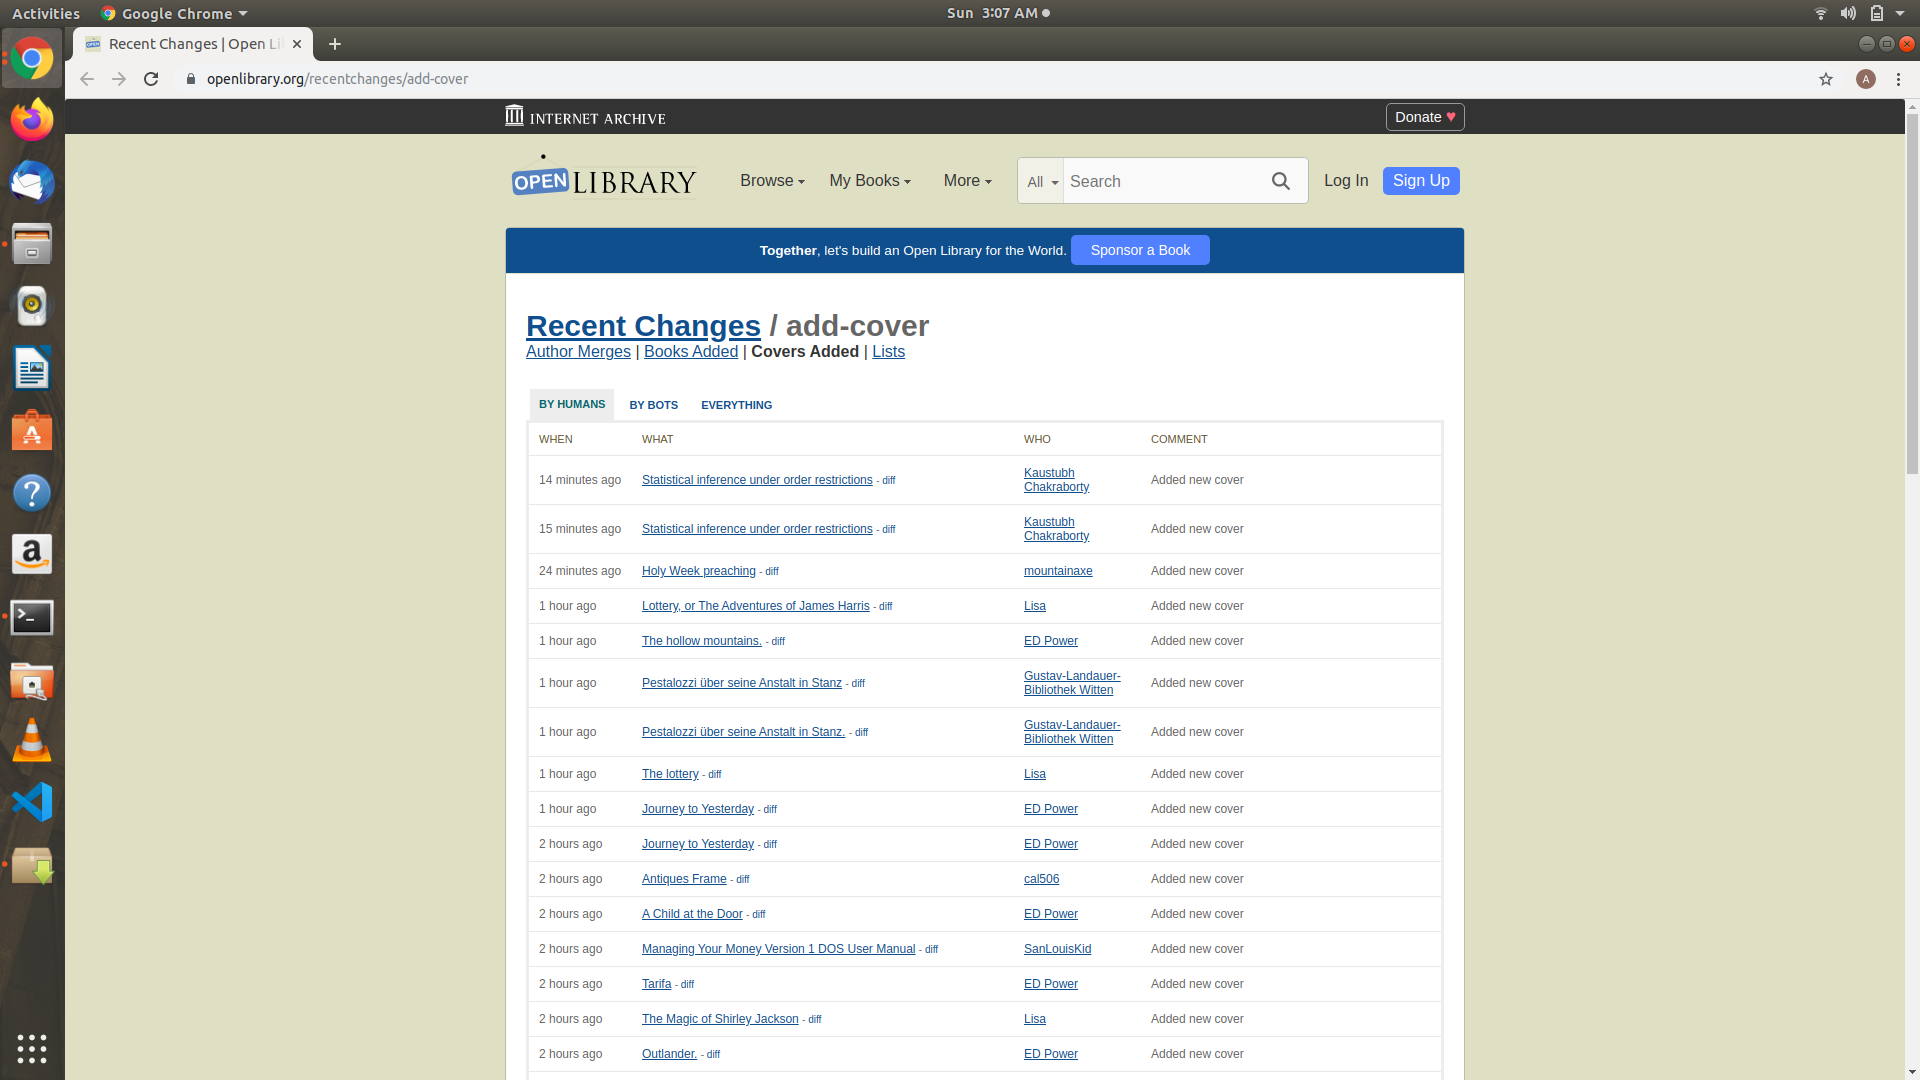Open Outlander. book link
Image resolution: width=1920 pixels, height=1080 pixels.
tap(669, 1054)
